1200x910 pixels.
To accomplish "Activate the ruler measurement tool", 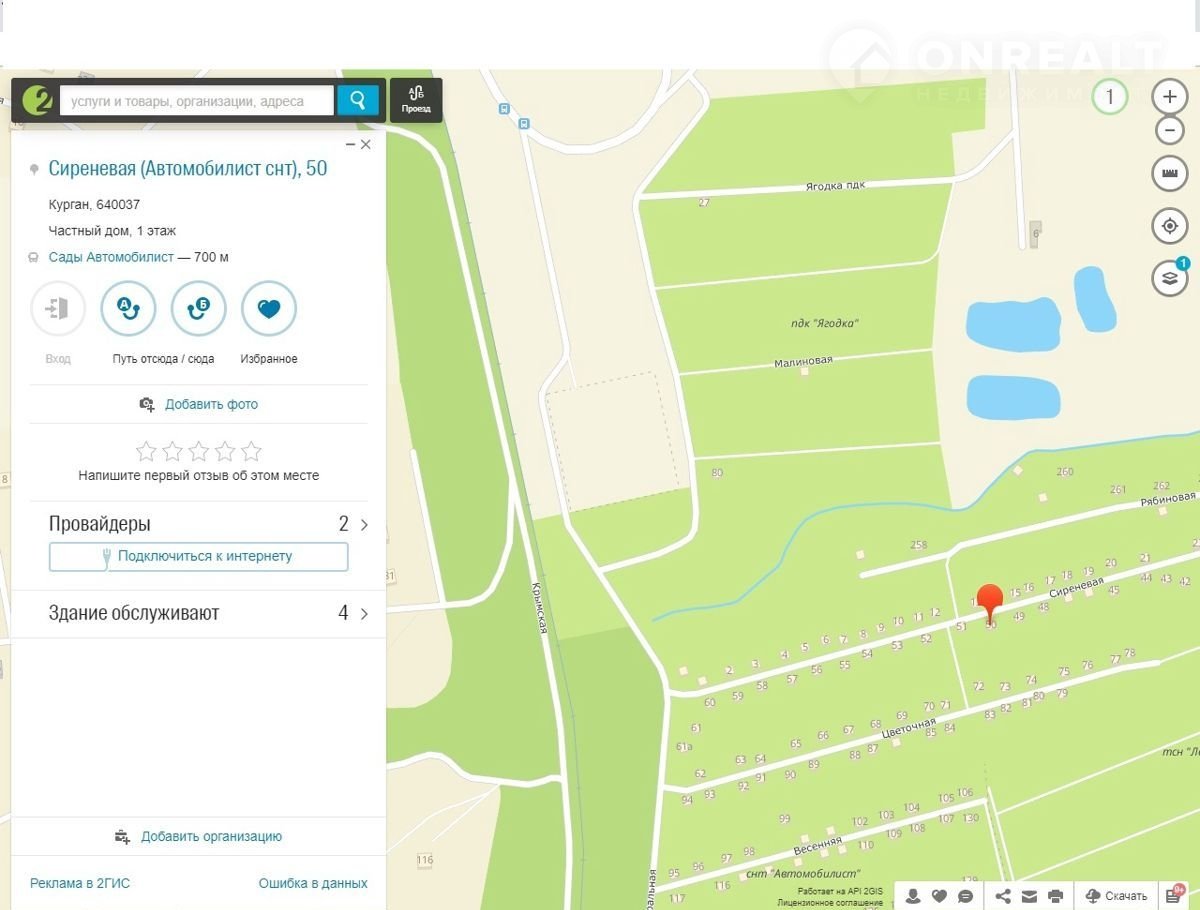I will [1169, 174].
